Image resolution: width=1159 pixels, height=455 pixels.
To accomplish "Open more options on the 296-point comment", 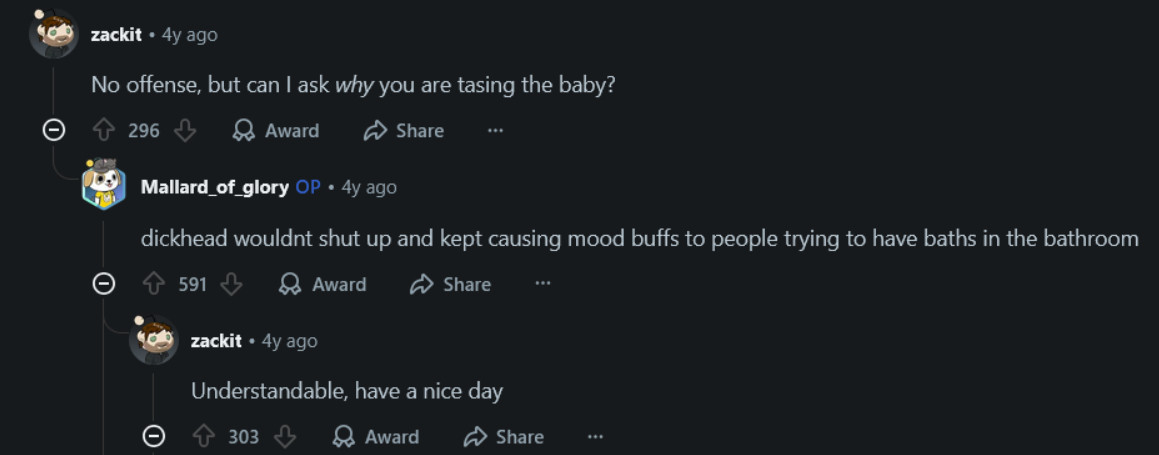I will tap(495, 131).
